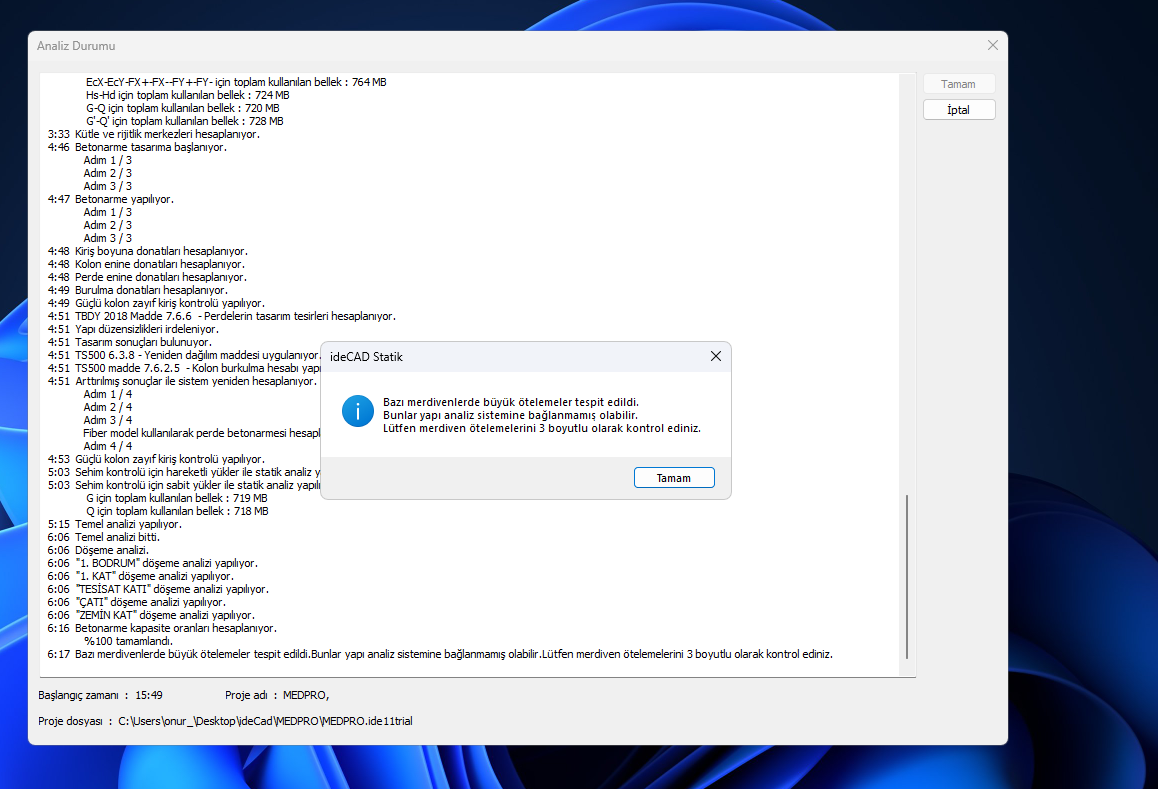The height and width of the screenshot is (789, 1158).
Task: Close the ideCAD Statik message box
Action: point(715,356)
